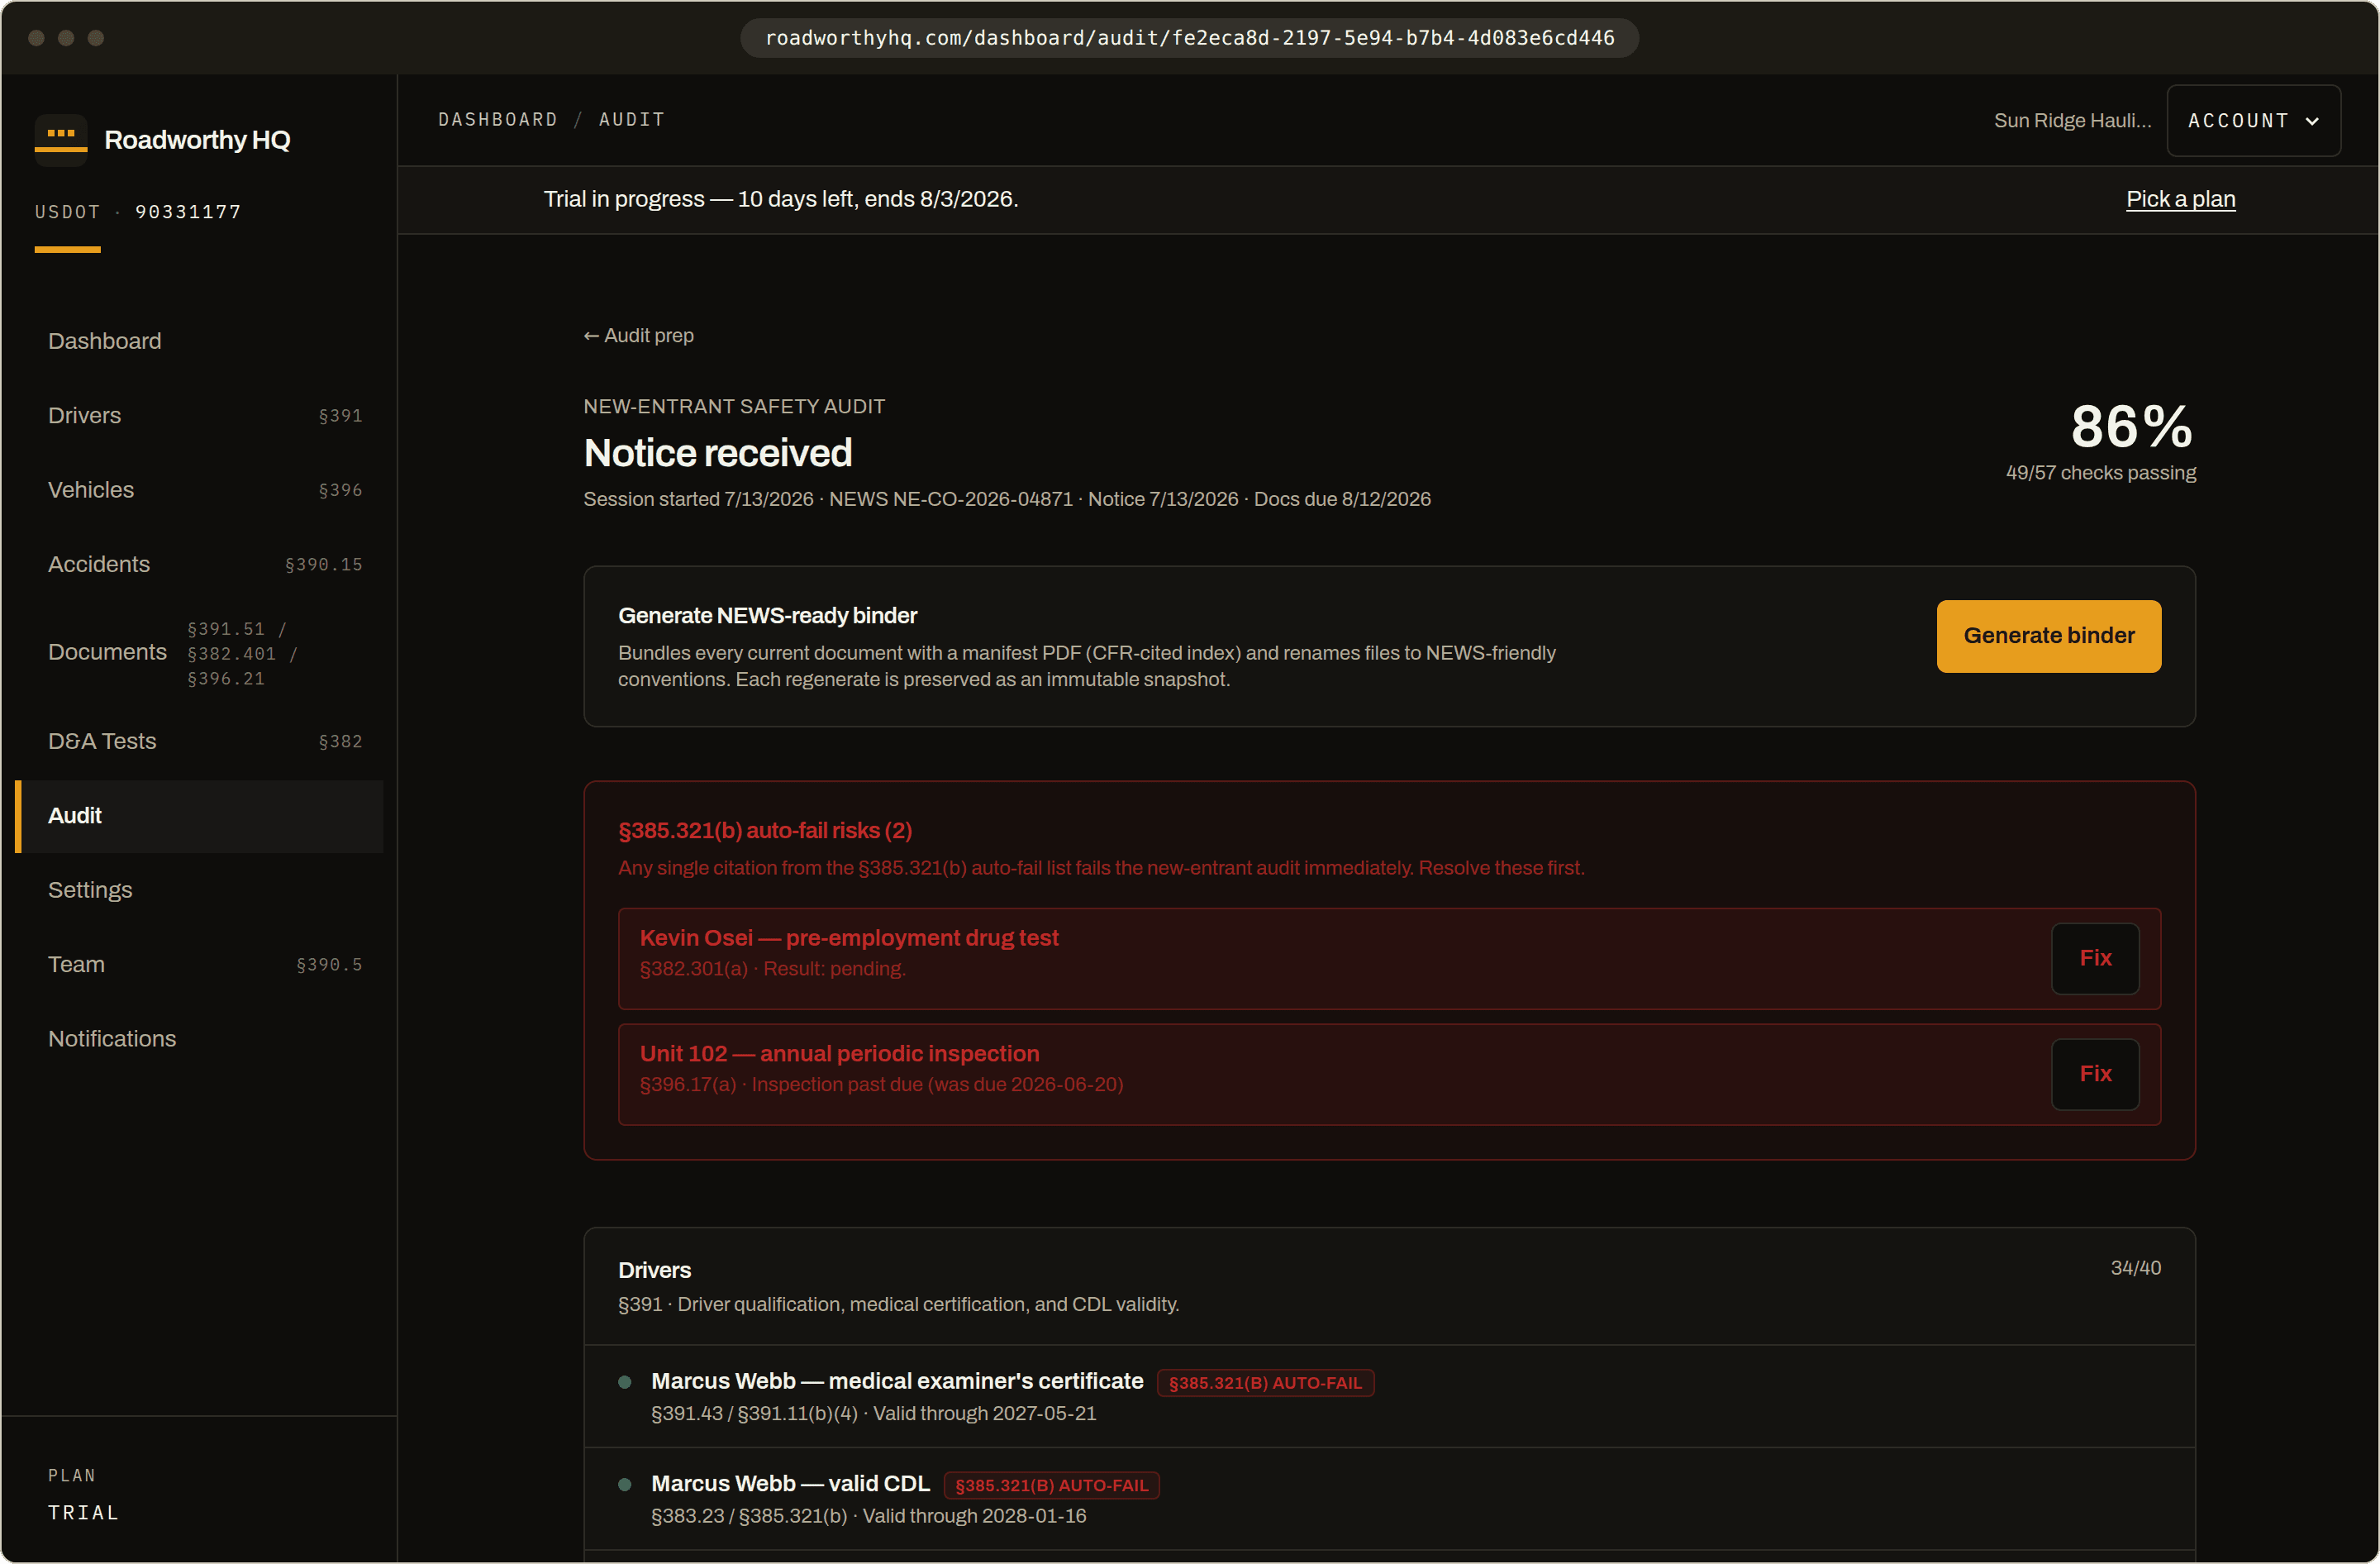This screenshot has width=2380, height=1564.
Task: Click the Roadworthy HQ logo icon
Action: pos(61,139)
